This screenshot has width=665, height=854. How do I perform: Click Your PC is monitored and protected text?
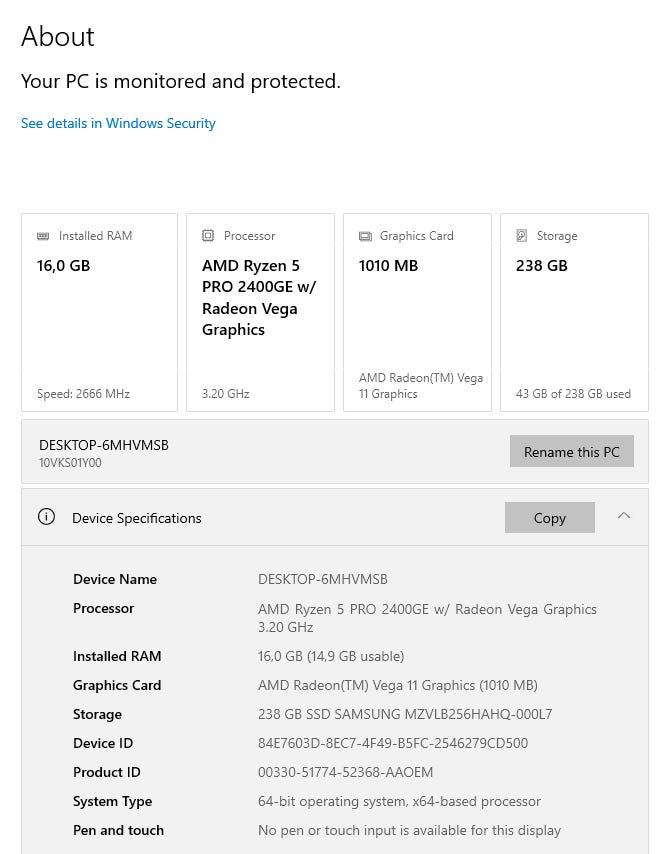click(181, 81)
